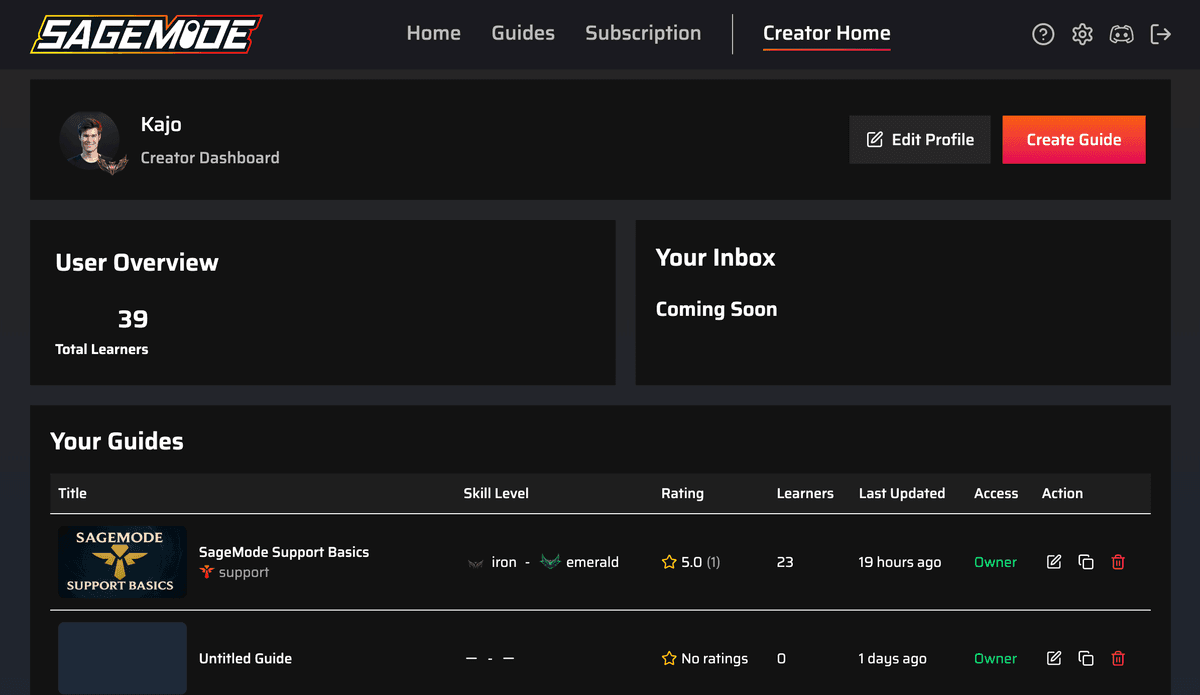Image resolution: width=1200 pixels, height=695 pixels.
Task: Click the '19 hours ago' cell
Action: click(x=900, y=562)
